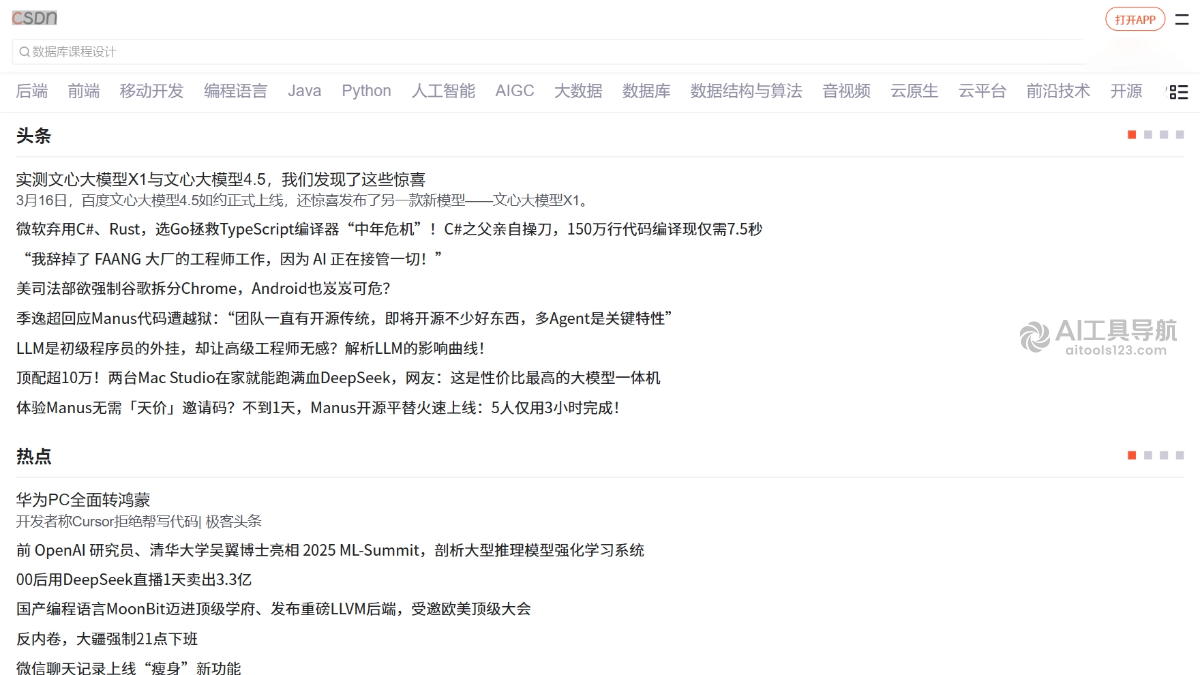Open the category list grid icon
1200x675 pixels.
(1178, 92)
